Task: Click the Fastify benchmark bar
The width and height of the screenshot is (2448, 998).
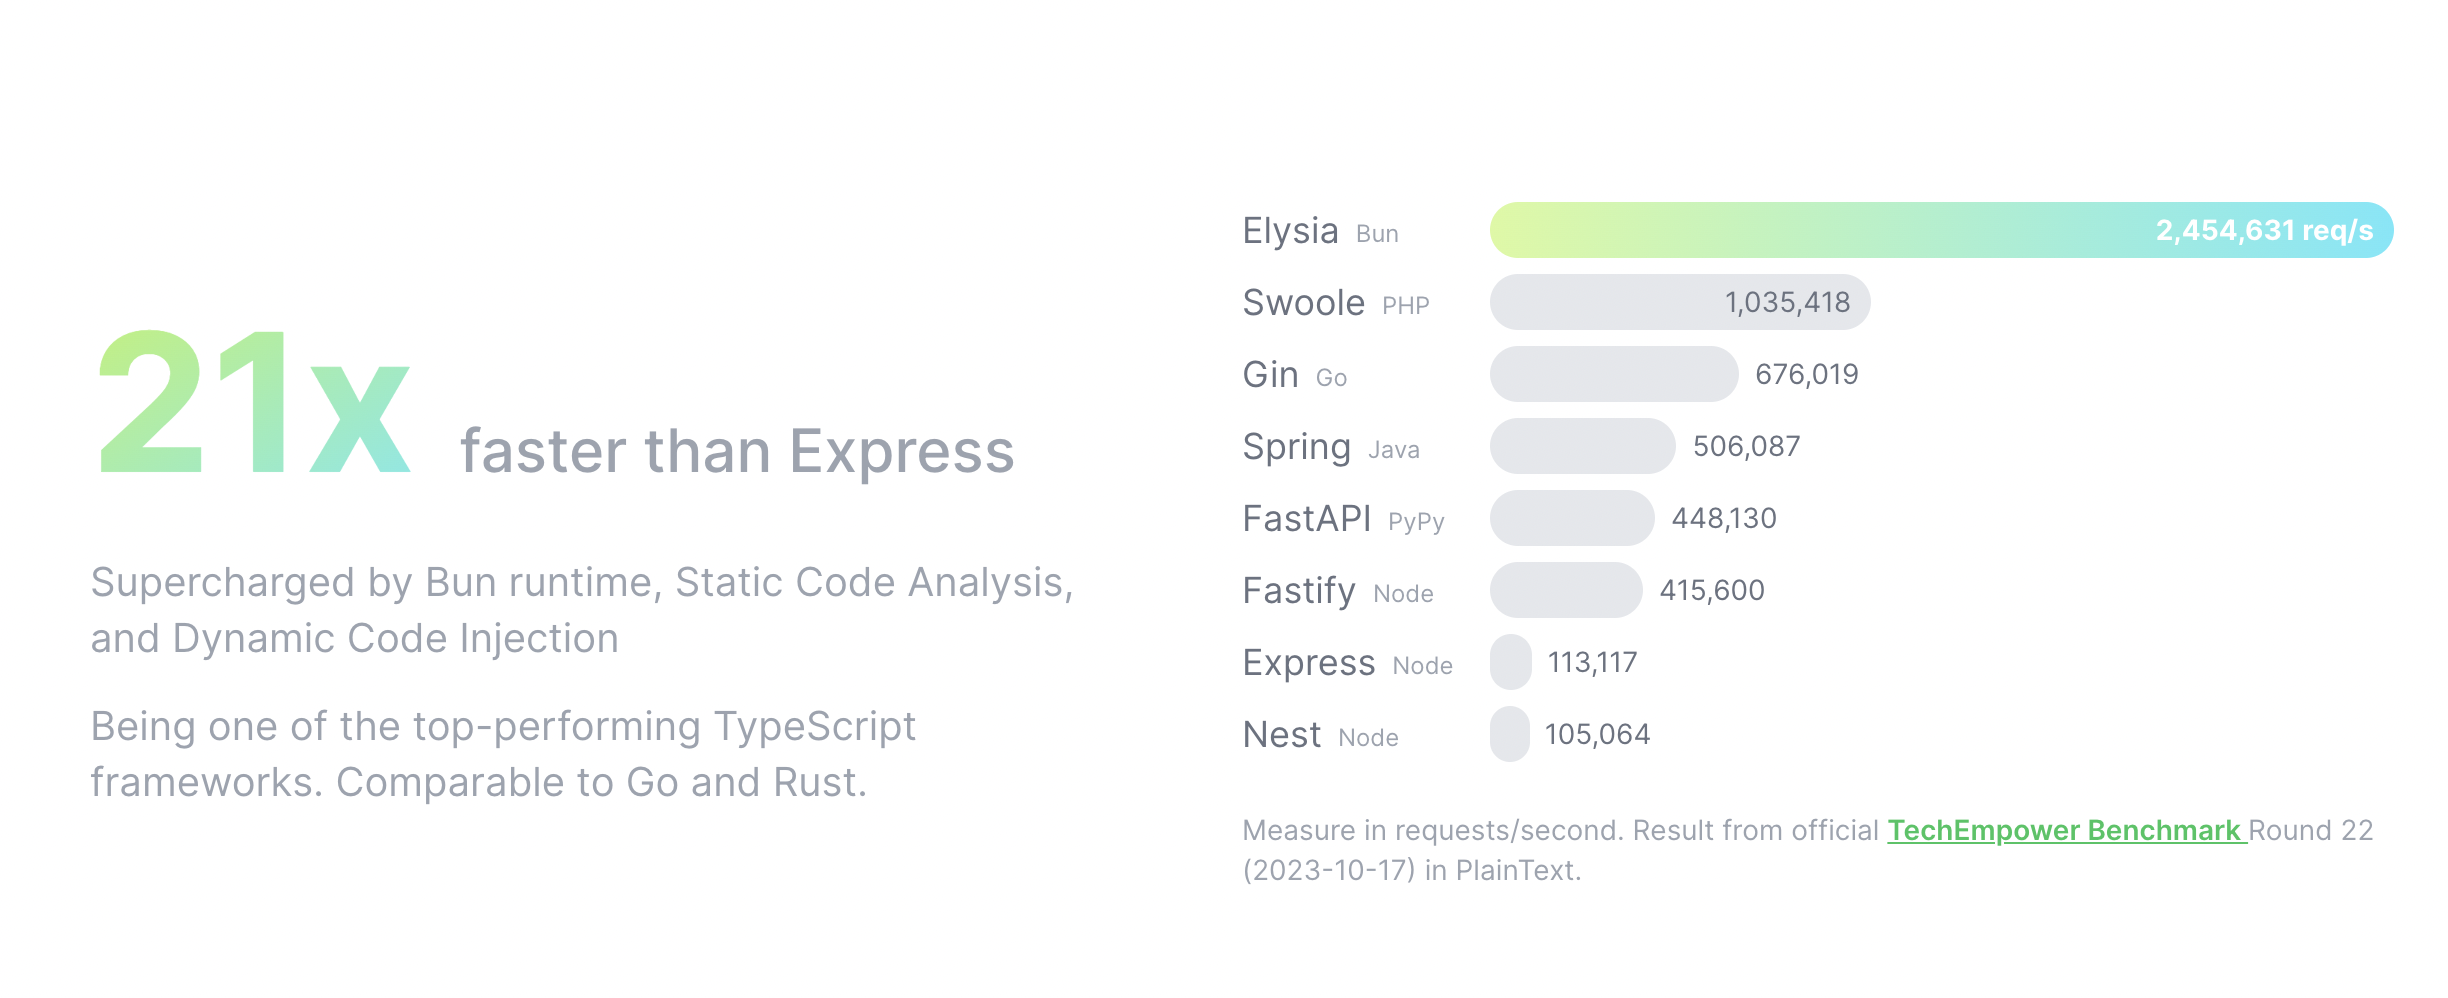Action: (x=1565, y=591)
